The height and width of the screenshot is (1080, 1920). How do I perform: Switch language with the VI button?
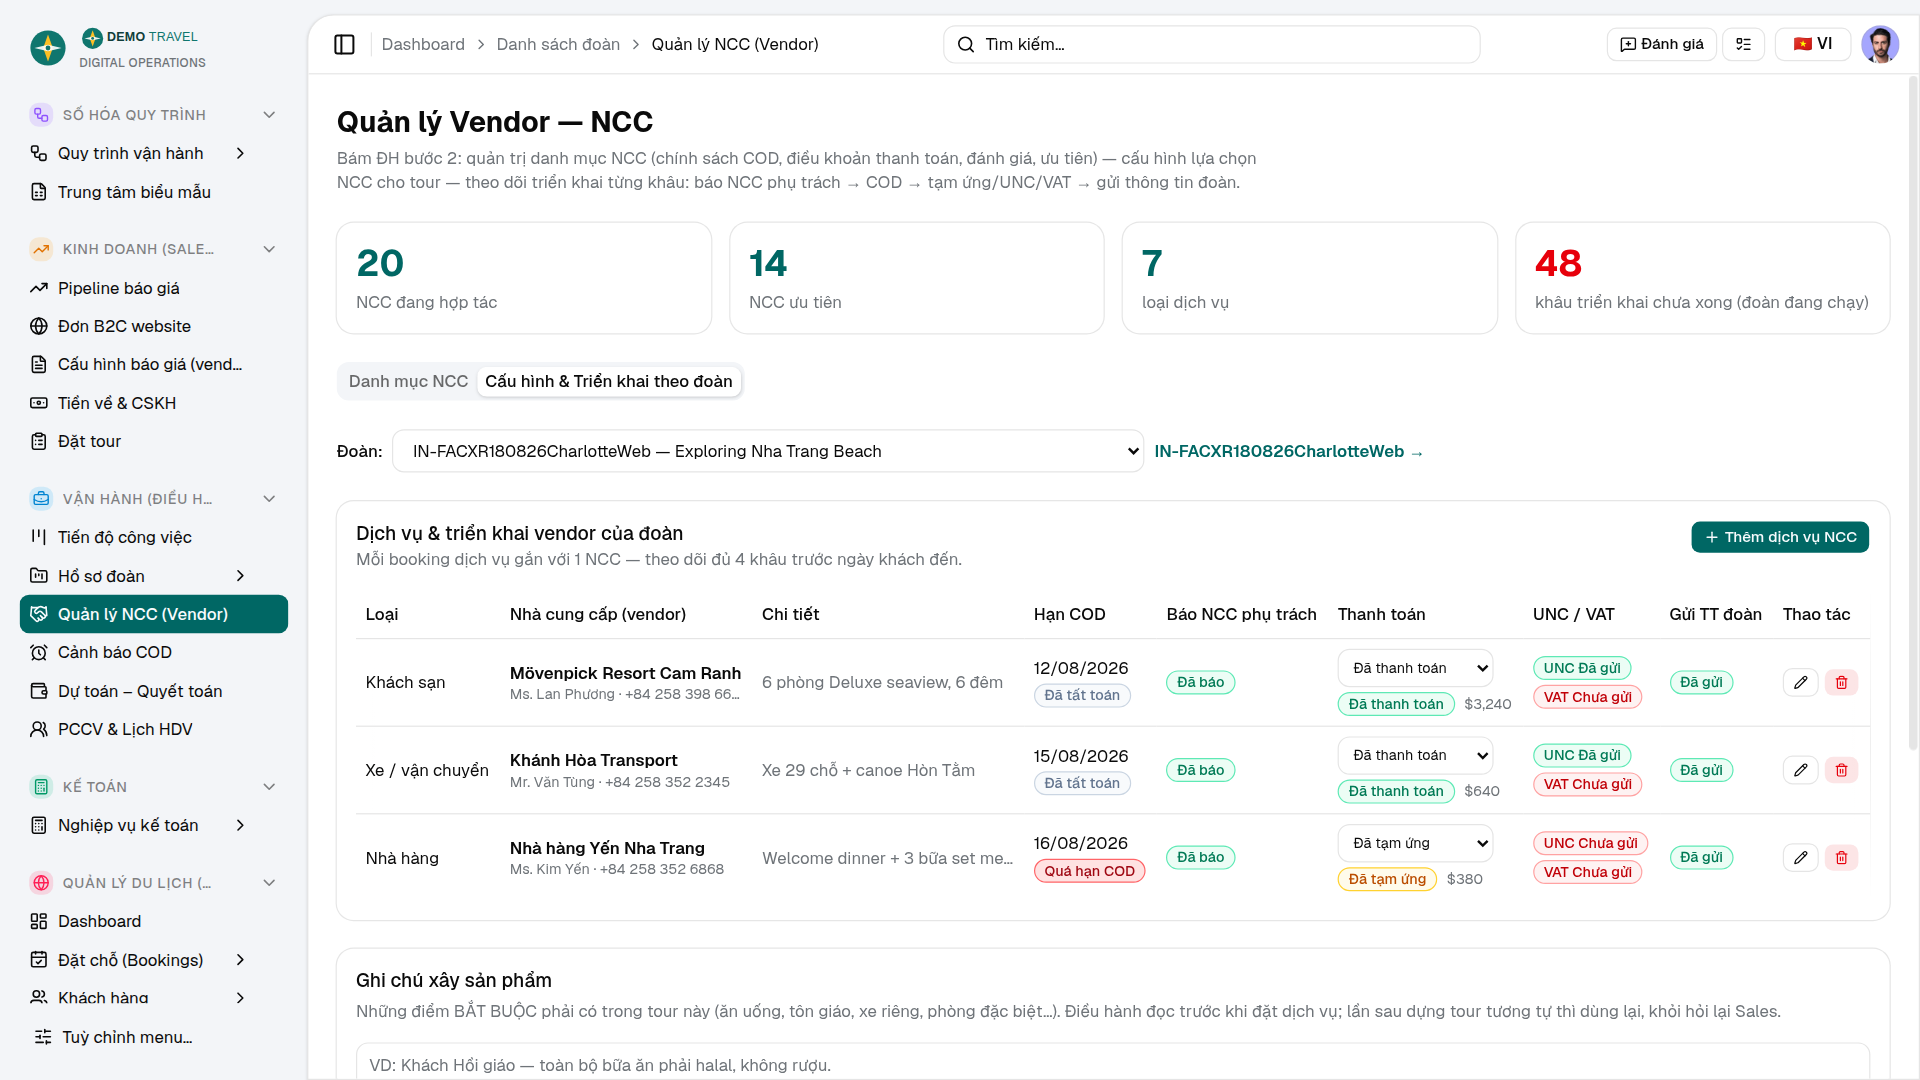[x=1813, y=44]
